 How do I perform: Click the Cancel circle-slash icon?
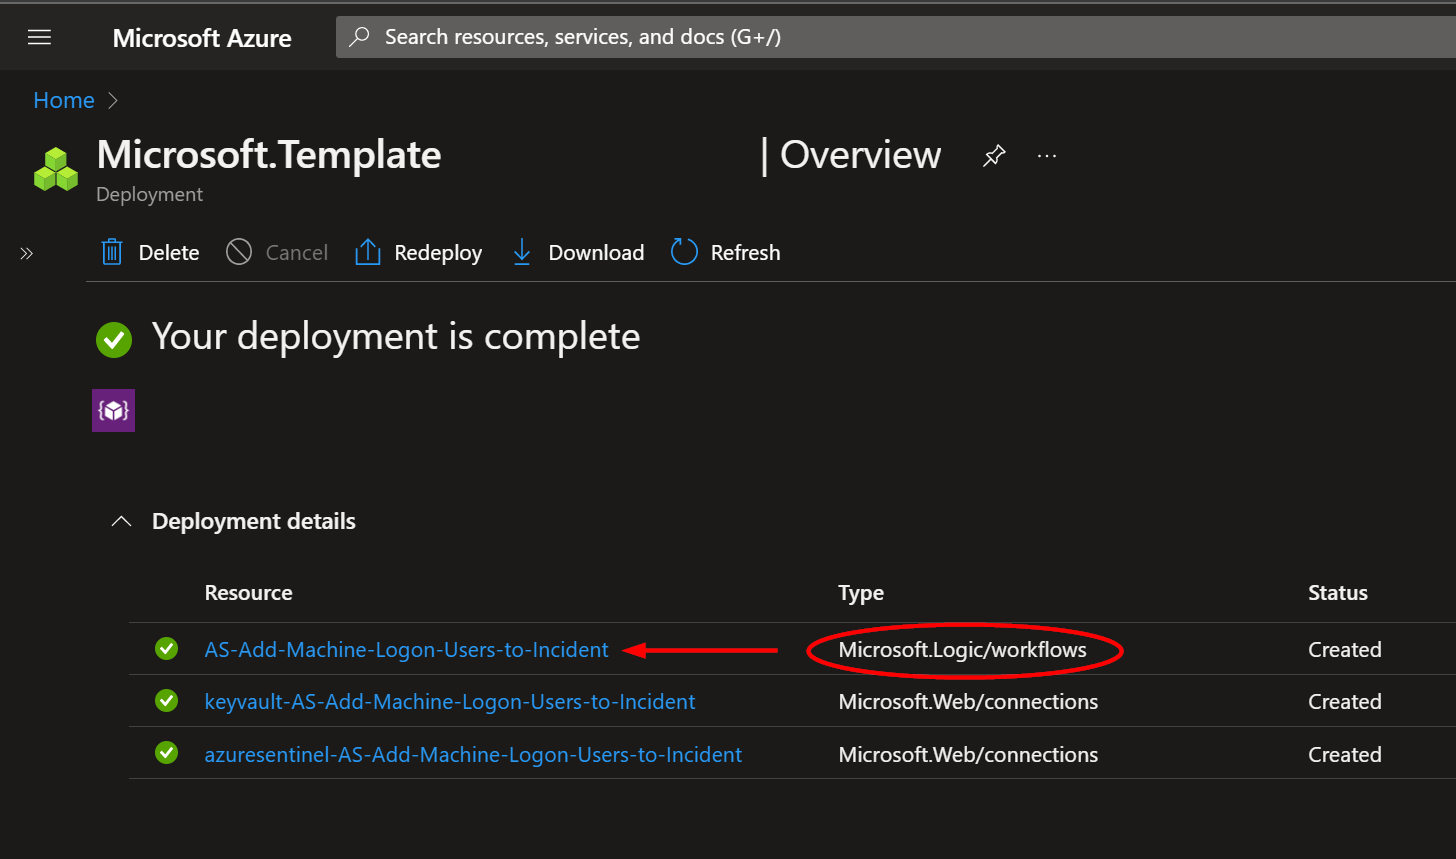(239, 252)
